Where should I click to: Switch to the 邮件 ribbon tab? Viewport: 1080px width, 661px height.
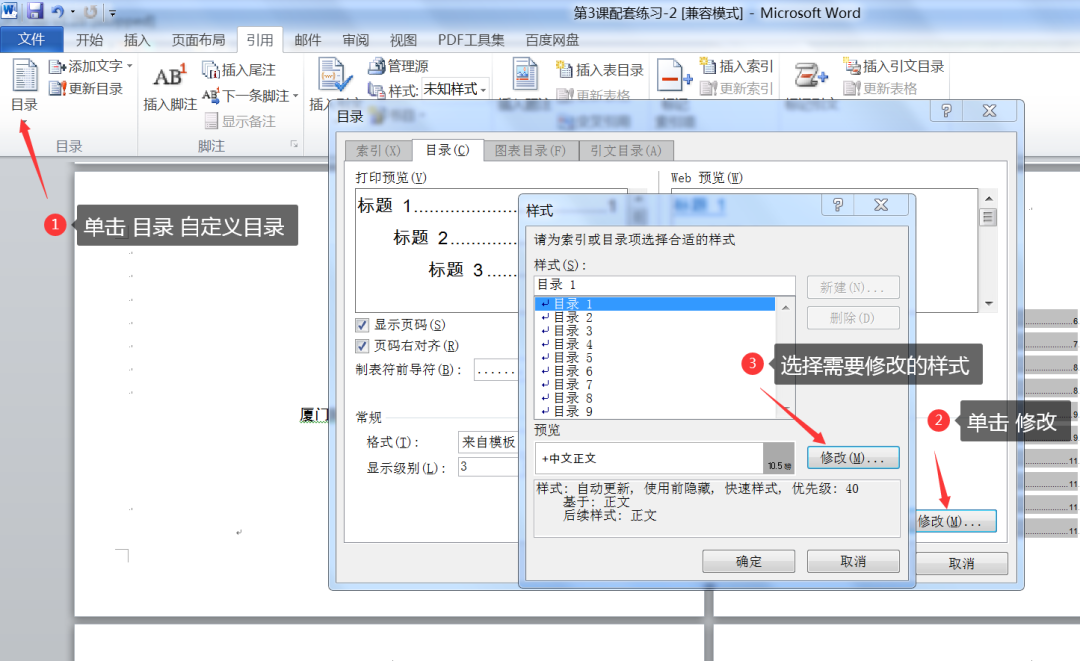coord(308,40)
